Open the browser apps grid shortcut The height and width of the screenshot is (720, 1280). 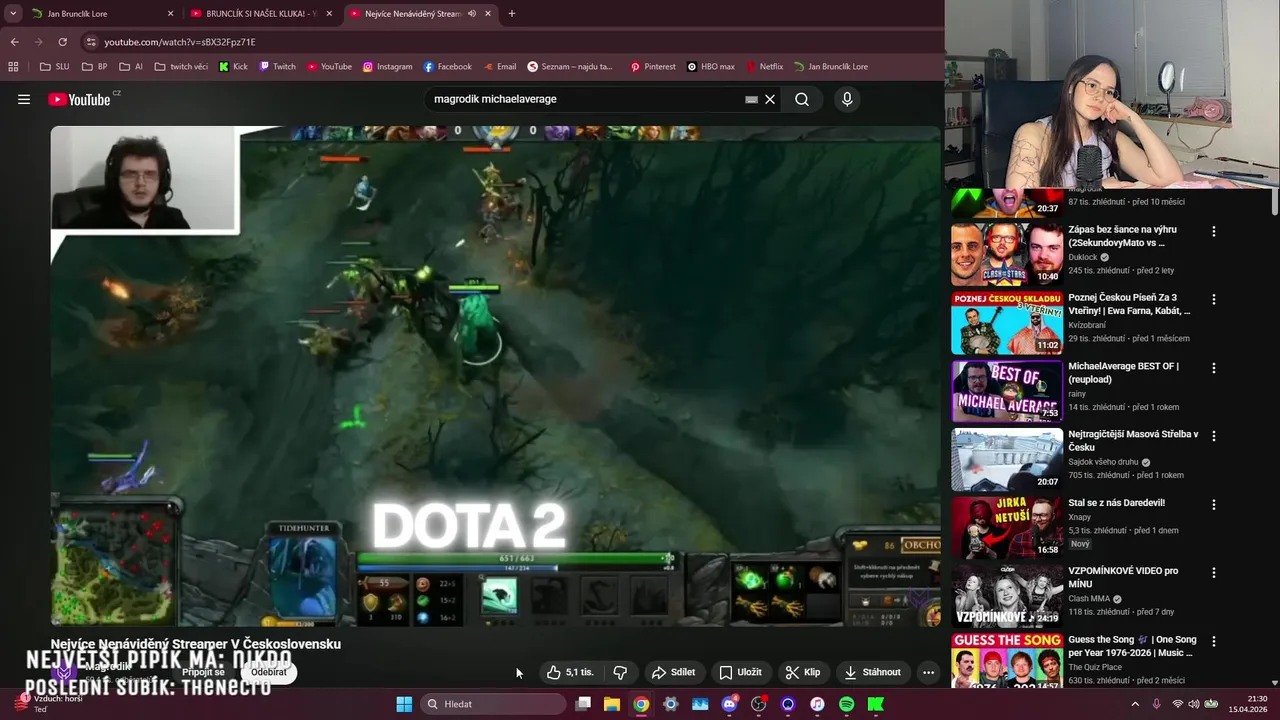(x=13, y=67)
